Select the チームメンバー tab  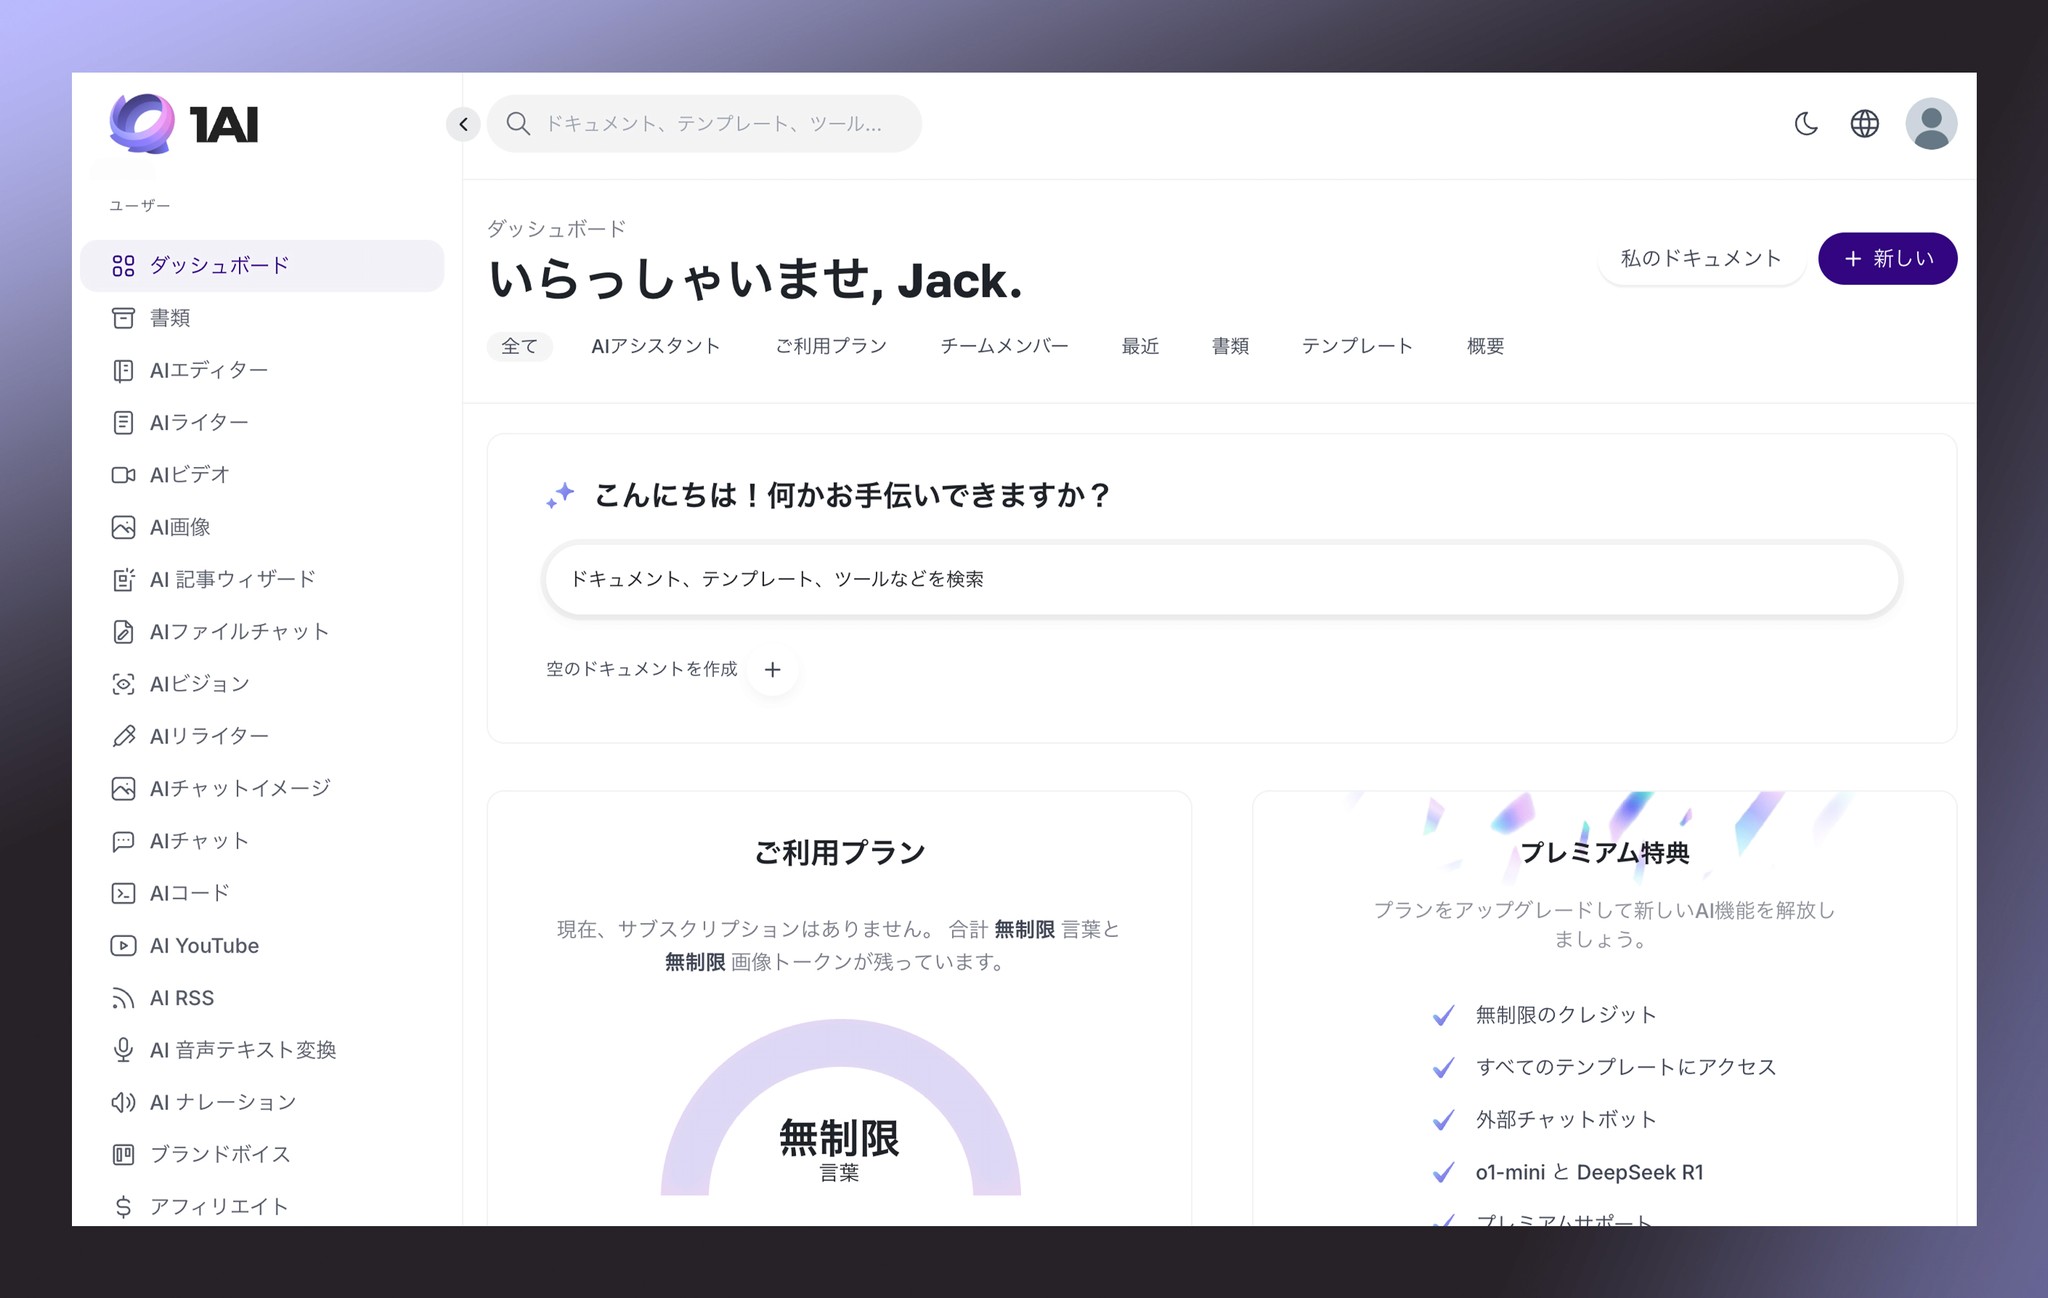point(1004,346)
